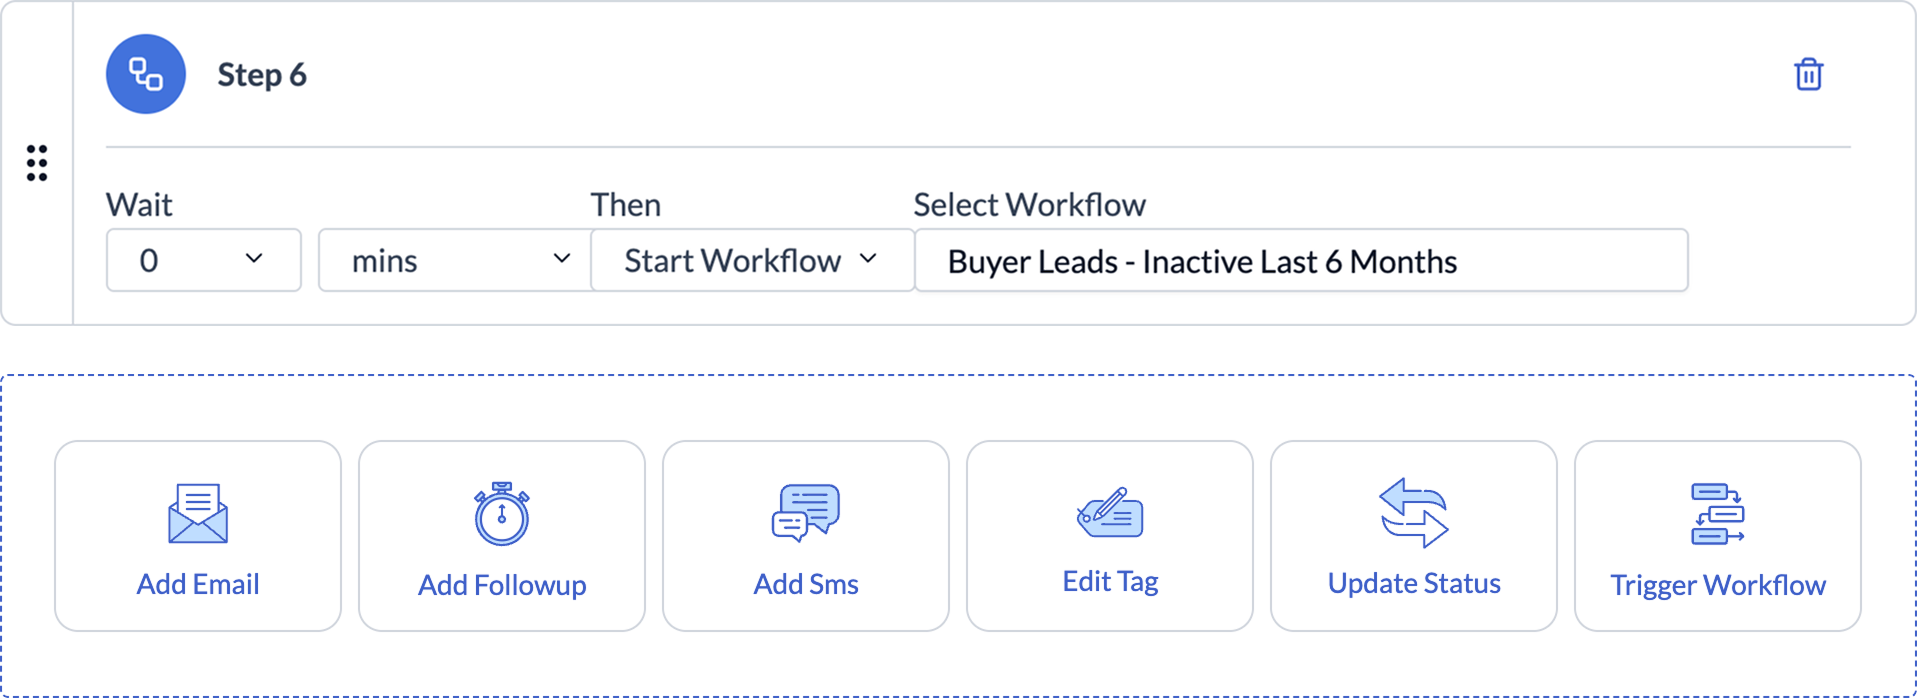The width and height of the screenshot is (1917, 698).
Task: Click the swap arrows Update Status icon
Action: point(1414,513)
